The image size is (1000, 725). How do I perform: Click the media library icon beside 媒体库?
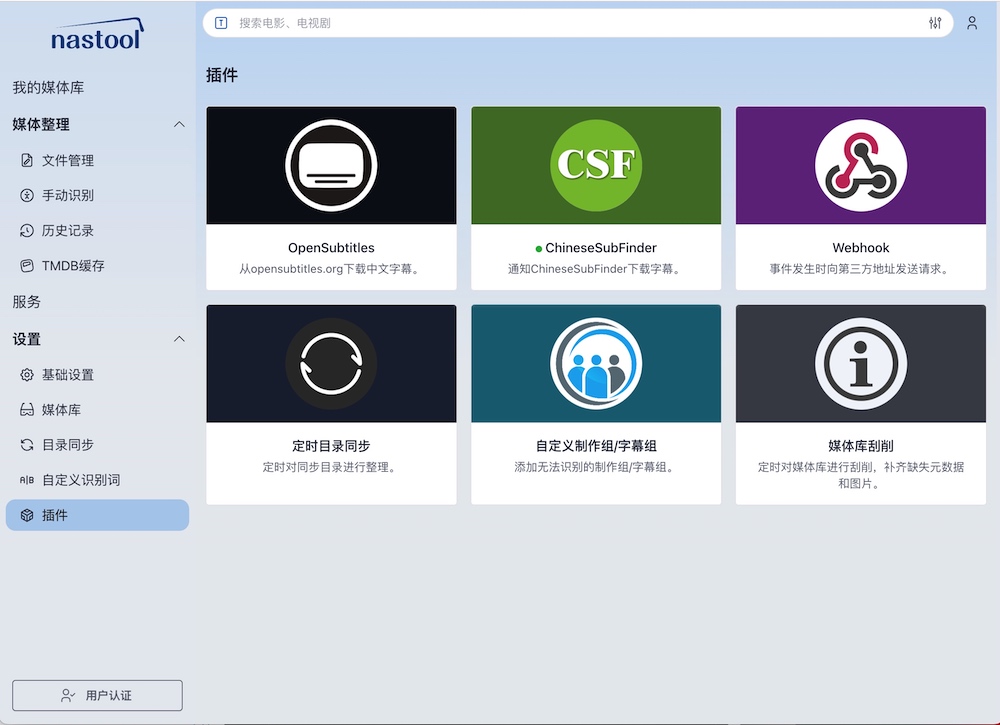(27, 409)
